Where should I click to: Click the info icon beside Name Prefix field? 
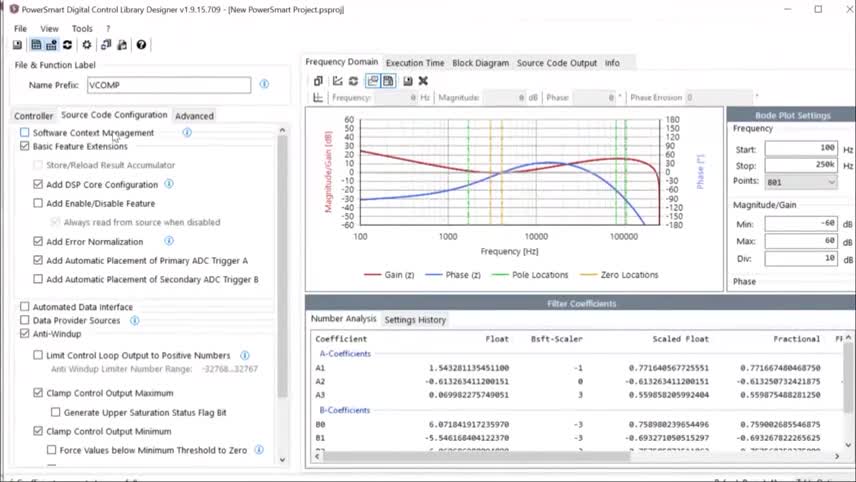[x=264, y=85]
